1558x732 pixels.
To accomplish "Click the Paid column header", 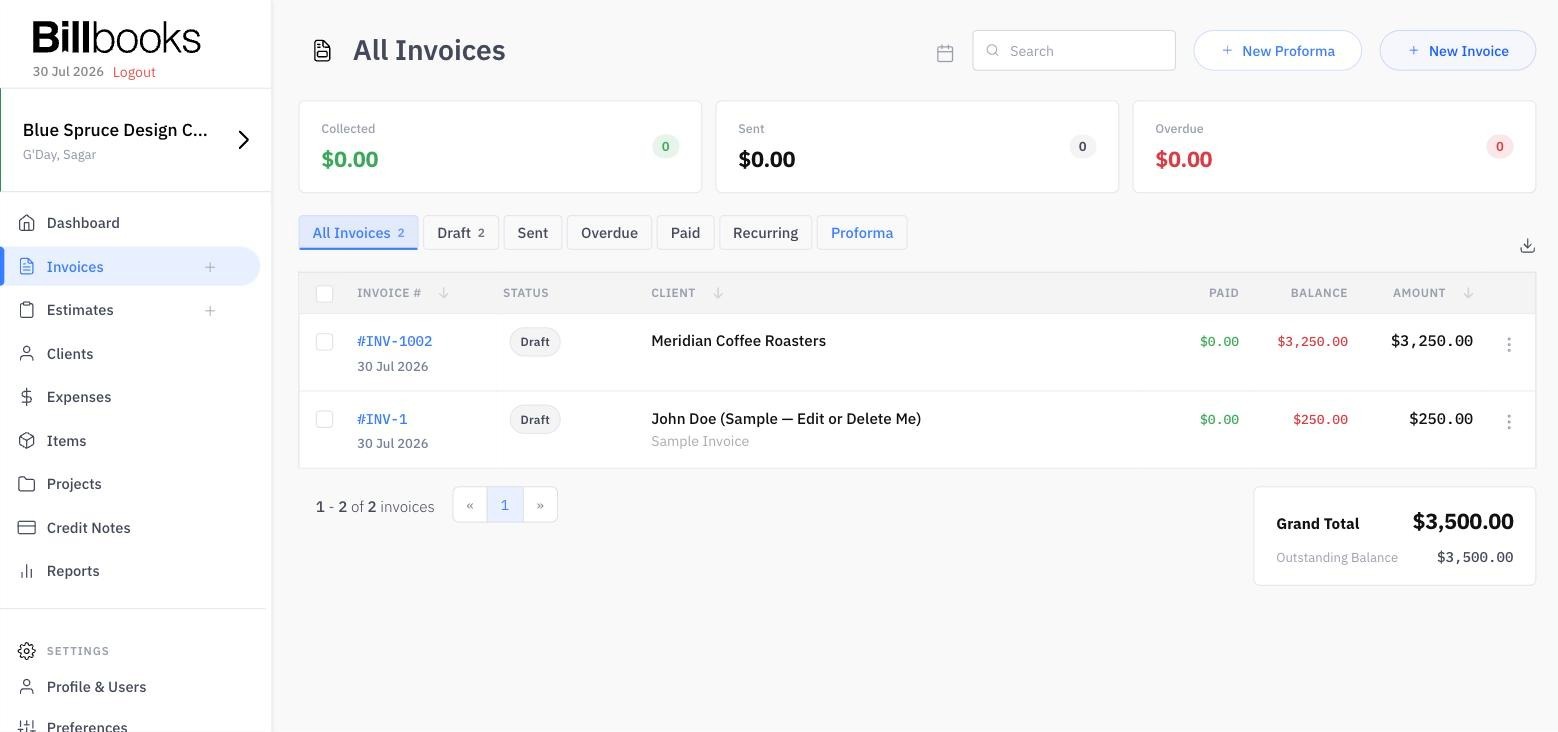I will point(1224,293).
